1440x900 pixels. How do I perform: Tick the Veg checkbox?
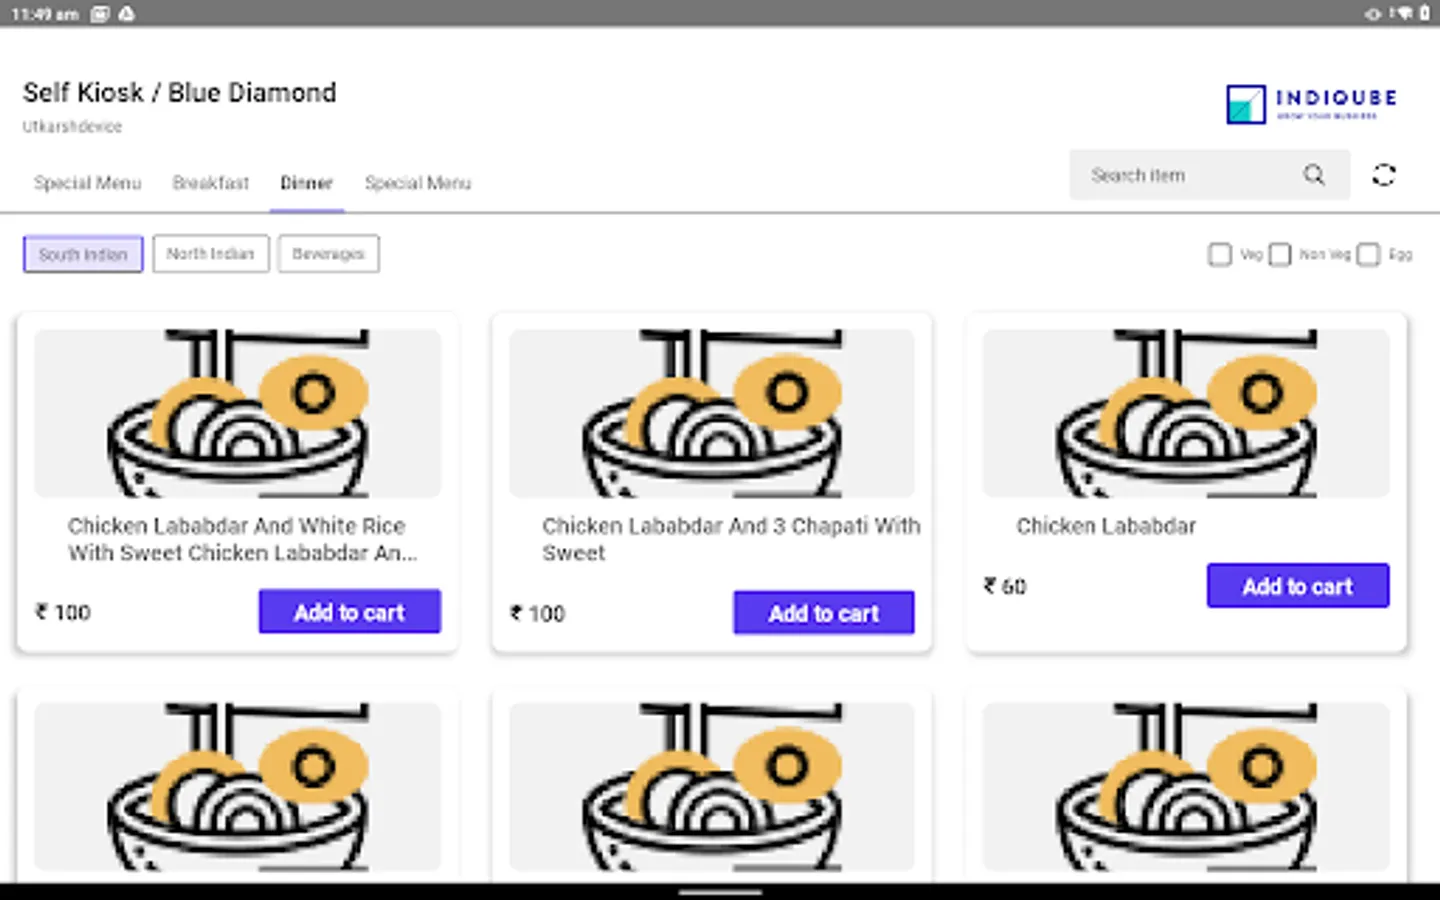[1220, 255]
